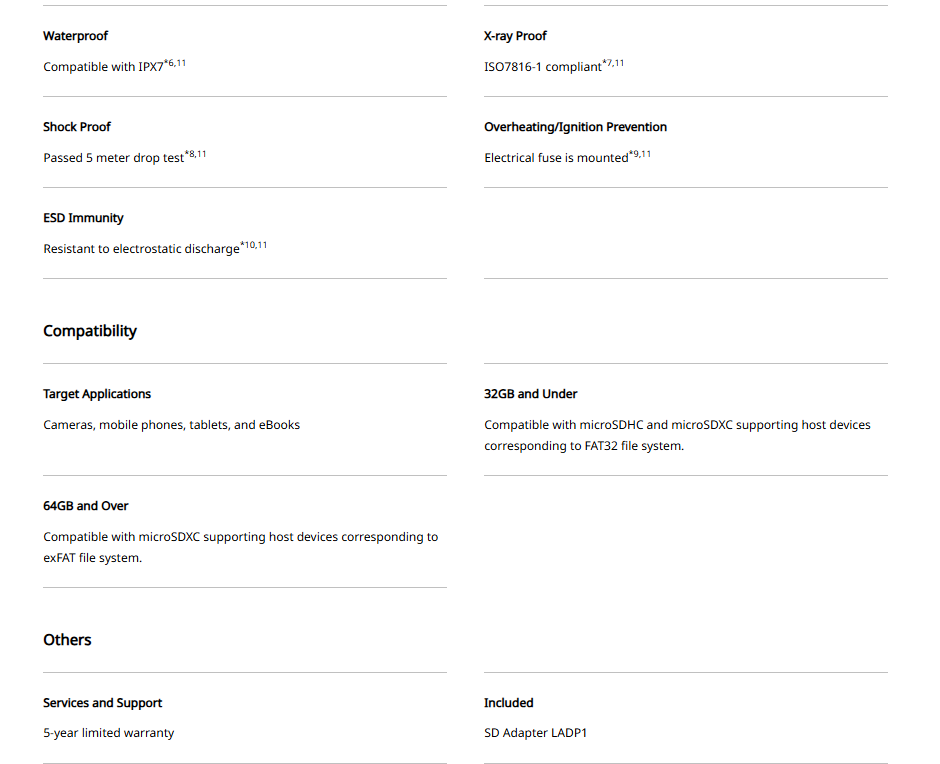This screenshot has height=764, width=940.
Task: Click the Included label
Action: [509, 703]
